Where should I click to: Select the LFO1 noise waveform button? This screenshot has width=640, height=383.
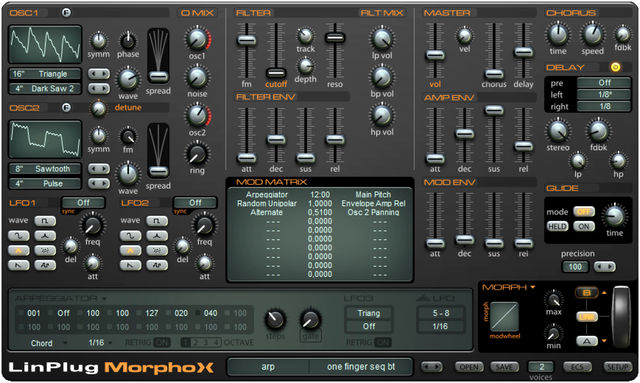tap(45, 251)
